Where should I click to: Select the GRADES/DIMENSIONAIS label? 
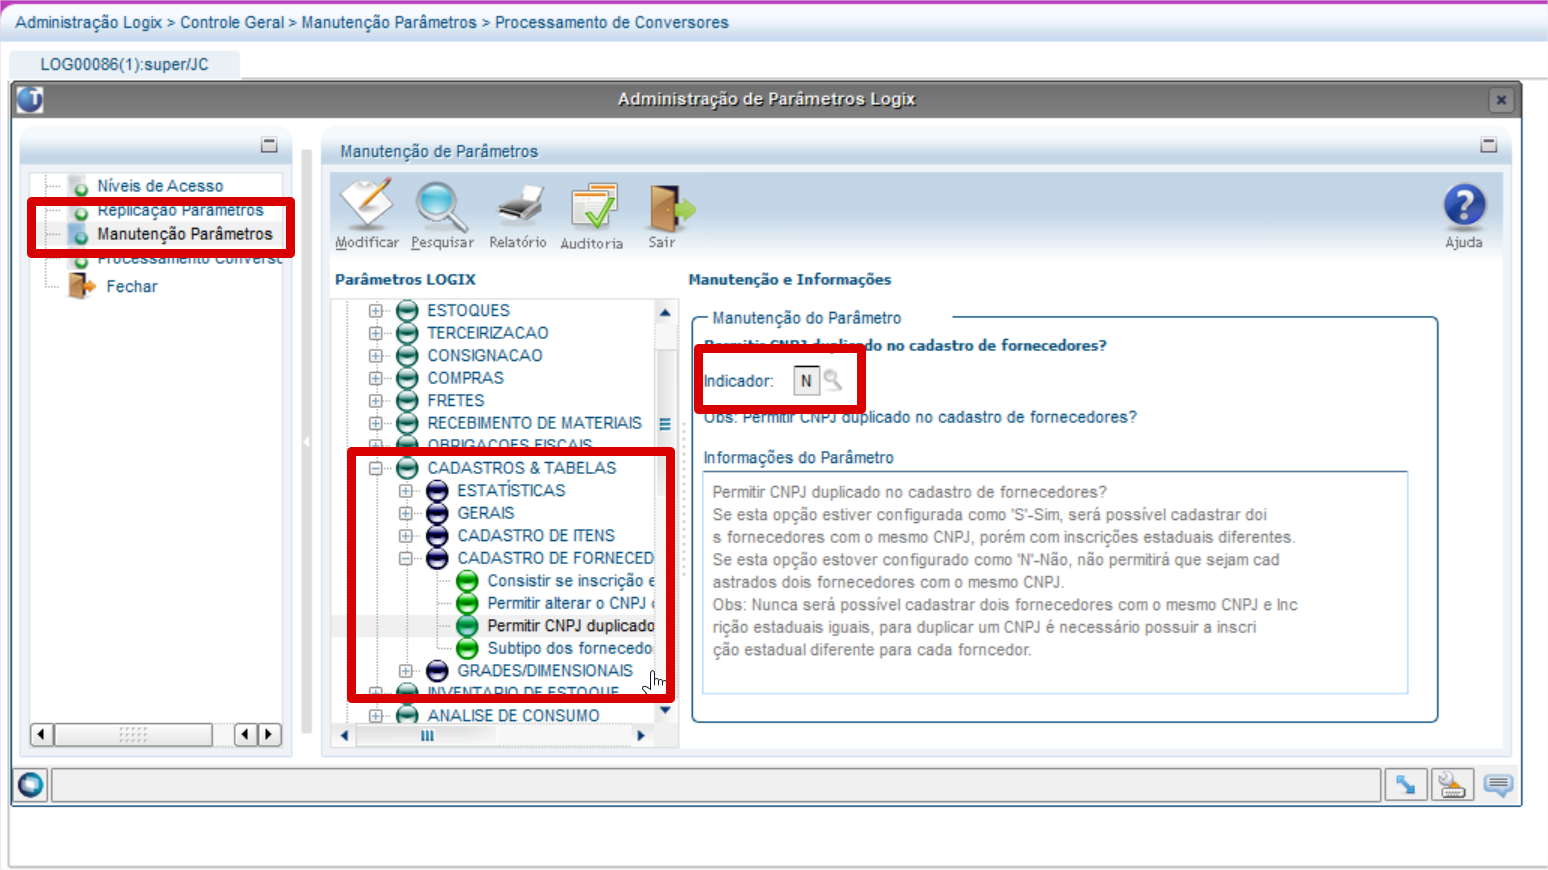(545, 670)
